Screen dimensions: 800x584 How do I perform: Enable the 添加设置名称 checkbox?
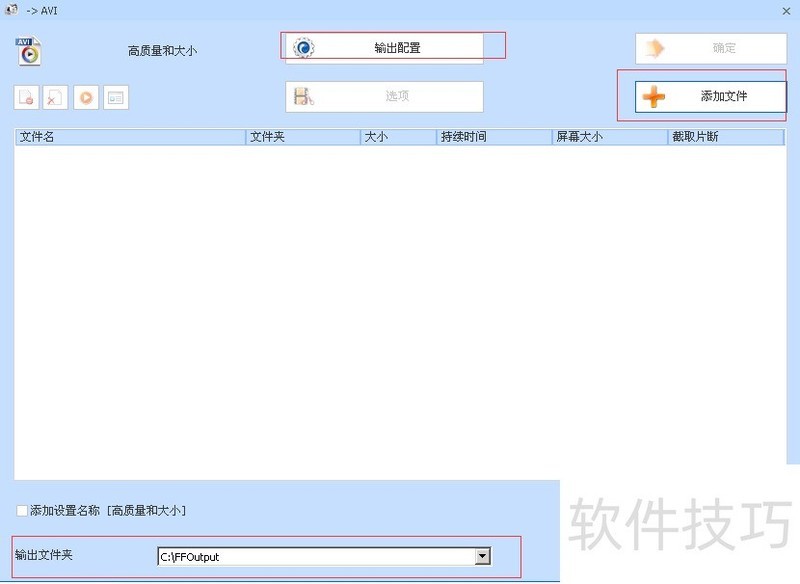pyautogui.click(x=21, y=510)
